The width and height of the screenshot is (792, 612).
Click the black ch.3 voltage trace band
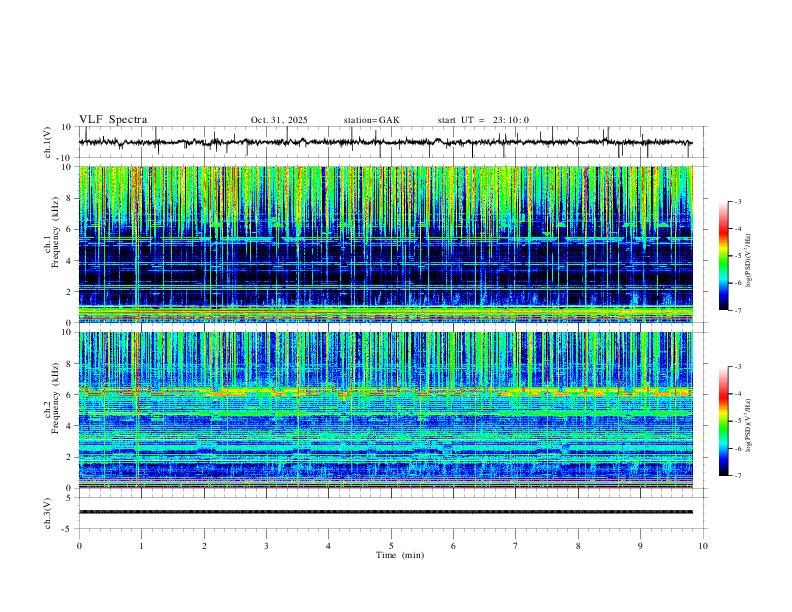click(x=385, y=512)
